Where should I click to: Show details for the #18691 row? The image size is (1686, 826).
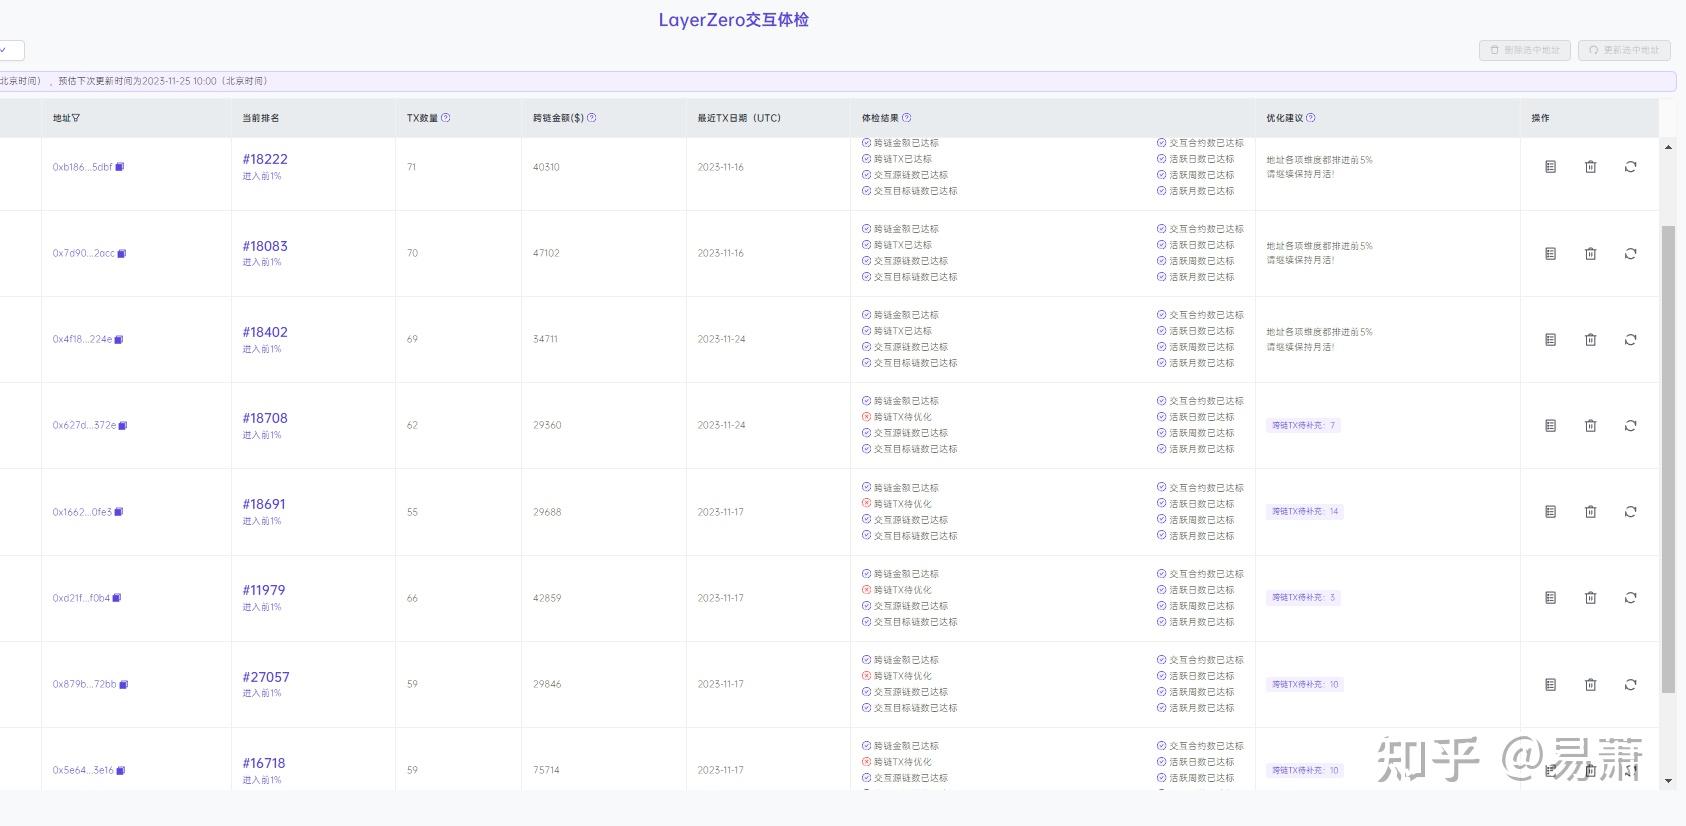coord(1551,512)
